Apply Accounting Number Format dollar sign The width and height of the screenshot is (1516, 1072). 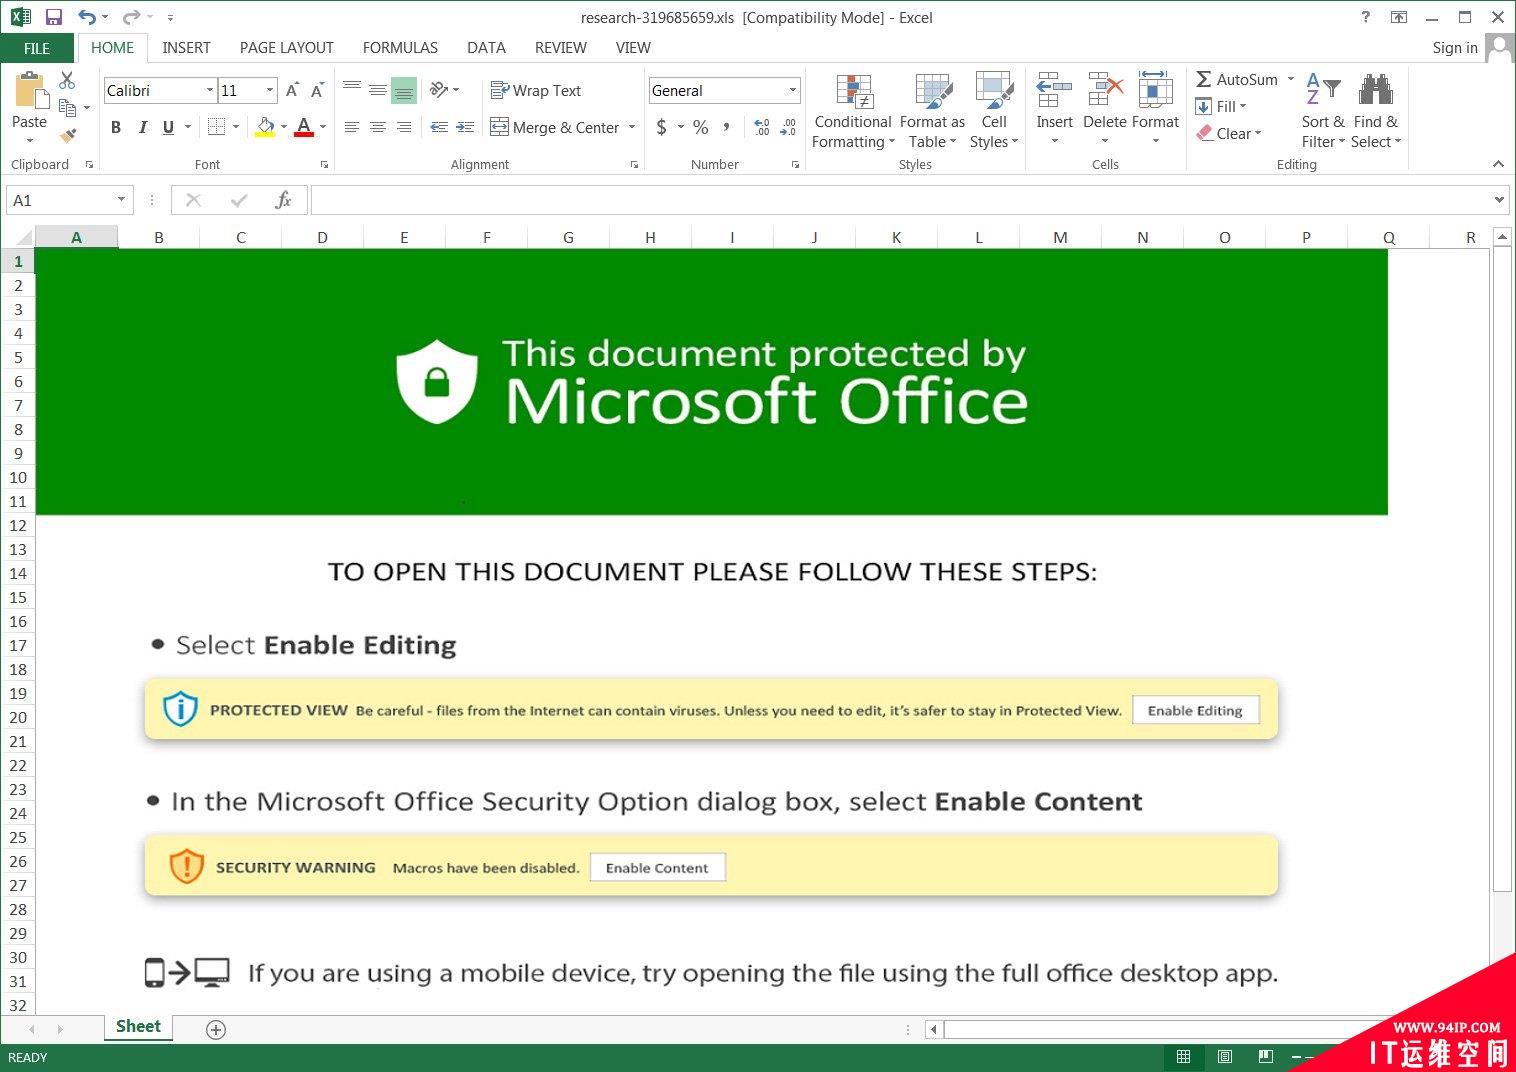click(x=661, y=127)
